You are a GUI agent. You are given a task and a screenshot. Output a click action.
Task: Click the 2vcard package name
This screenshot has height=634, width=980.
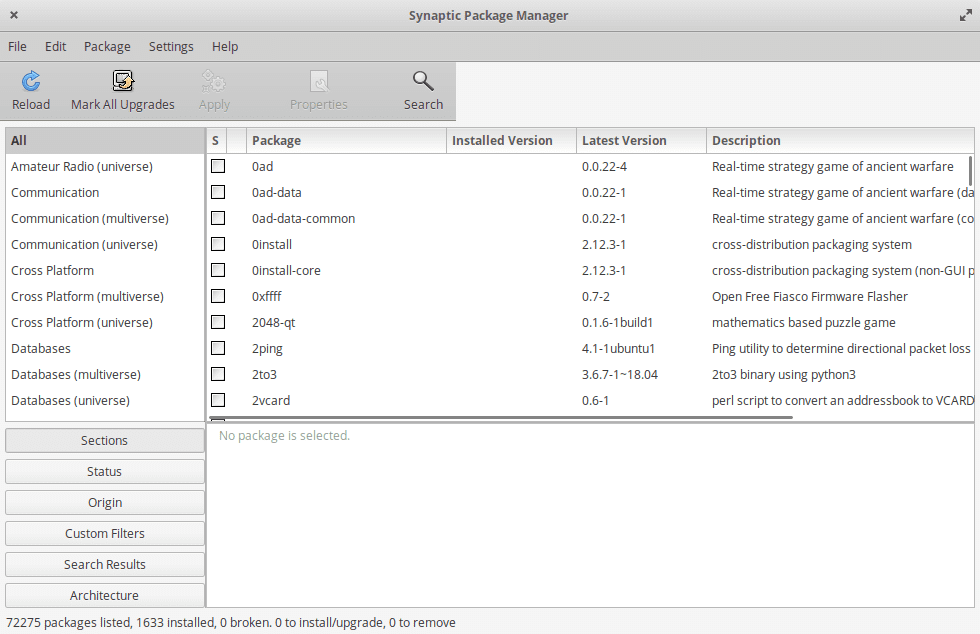pos(271,400)
